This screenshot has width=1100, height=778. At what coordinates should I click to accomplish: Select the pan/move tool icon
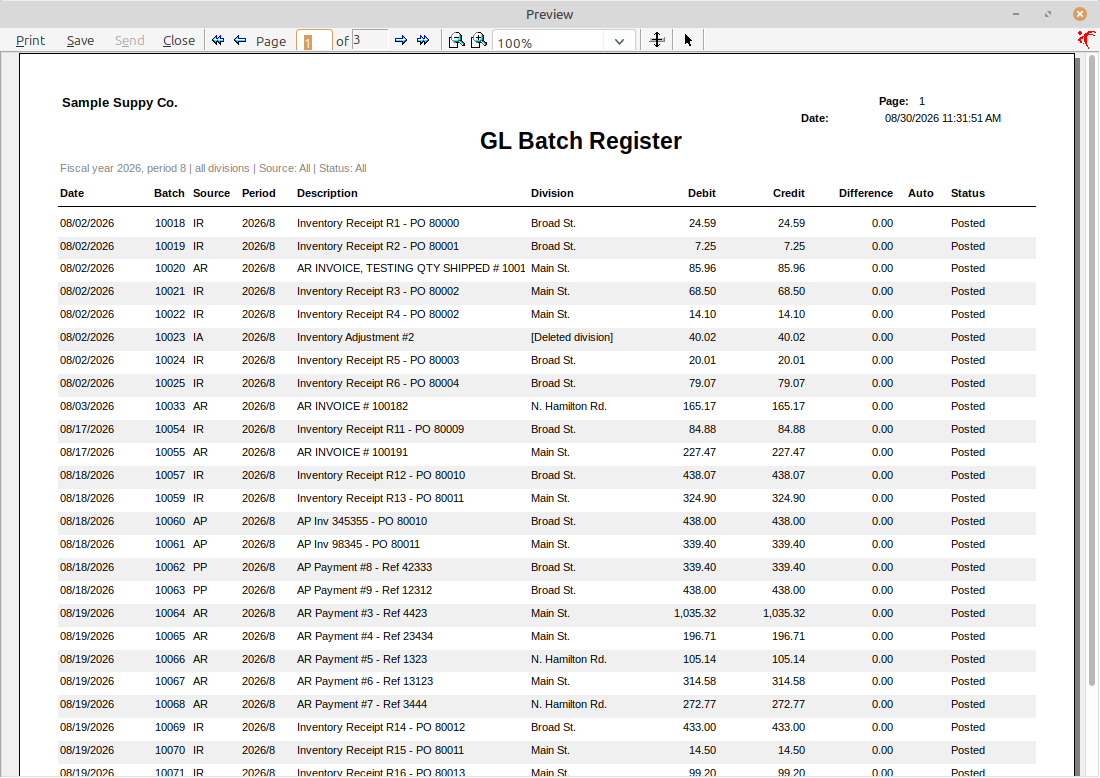point(657,40)
